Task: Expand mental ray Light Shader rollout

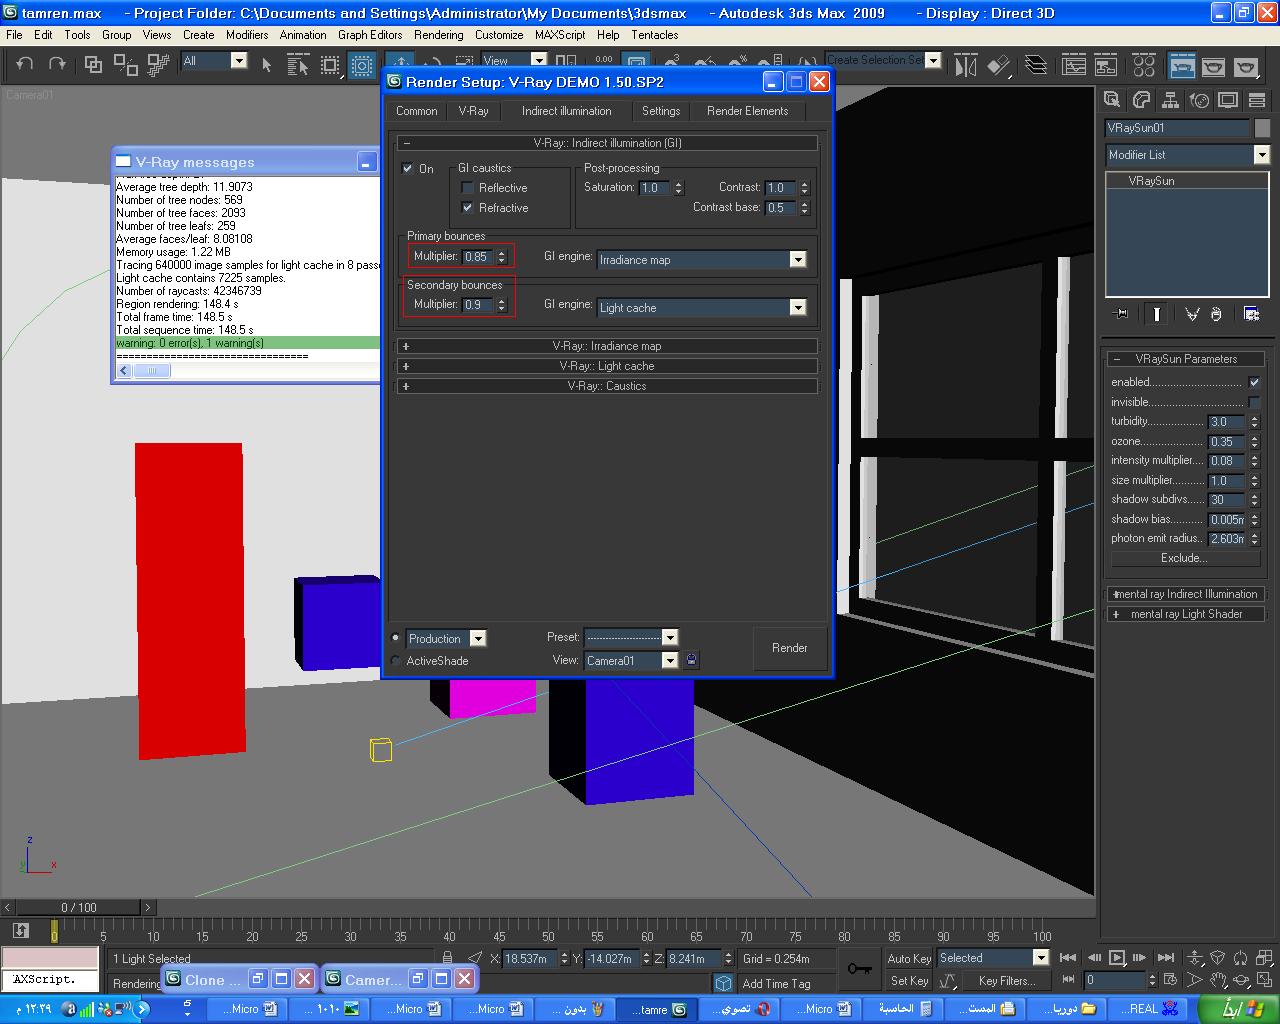Action: click(x=1185, y=614)
